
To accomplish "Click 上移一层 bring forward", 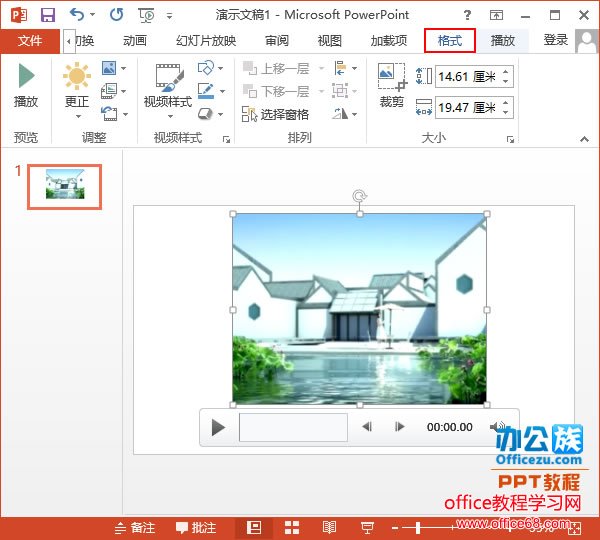I will (277, 69).
